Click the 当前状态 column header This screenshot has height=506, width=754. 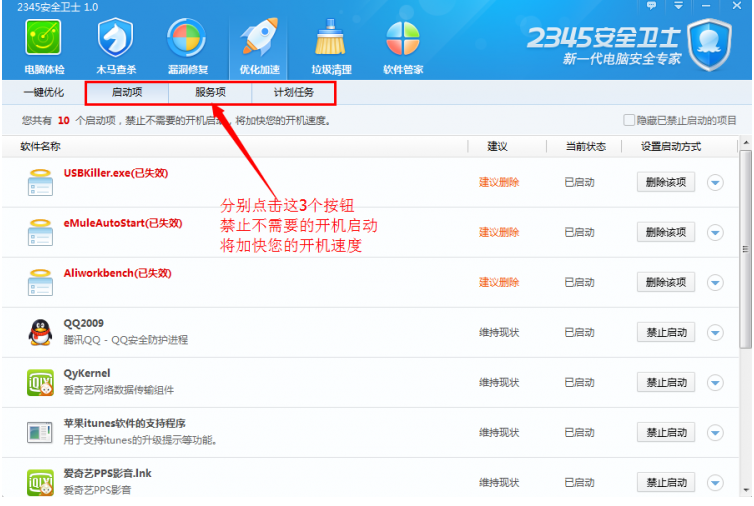tap(586, 146)
